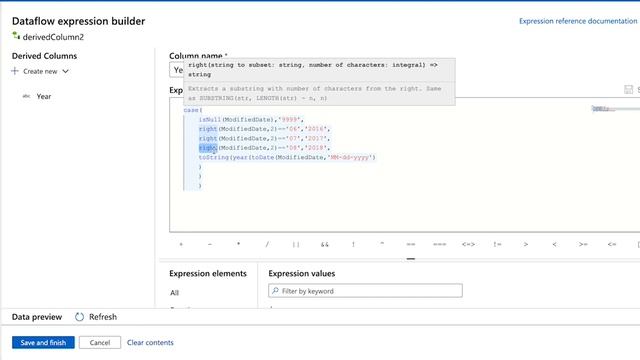Insert the greater than (>) operator
The image size is (640, 360).
(x=526, y=244)
